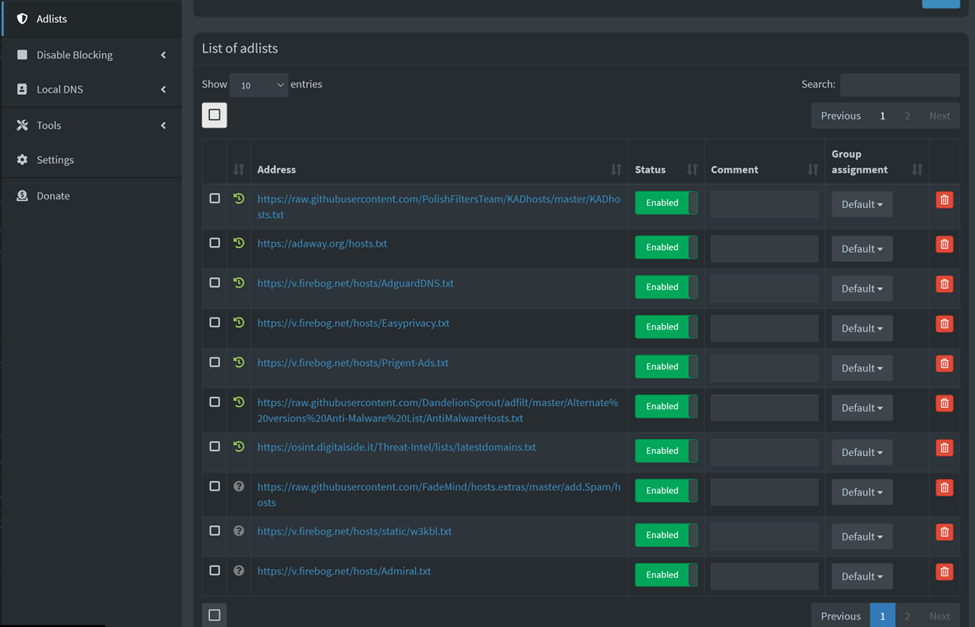Toggle Enabled switch for Easyprivacy.txt
This screenshot has width=975, height=627.
(x=666, y=327)
